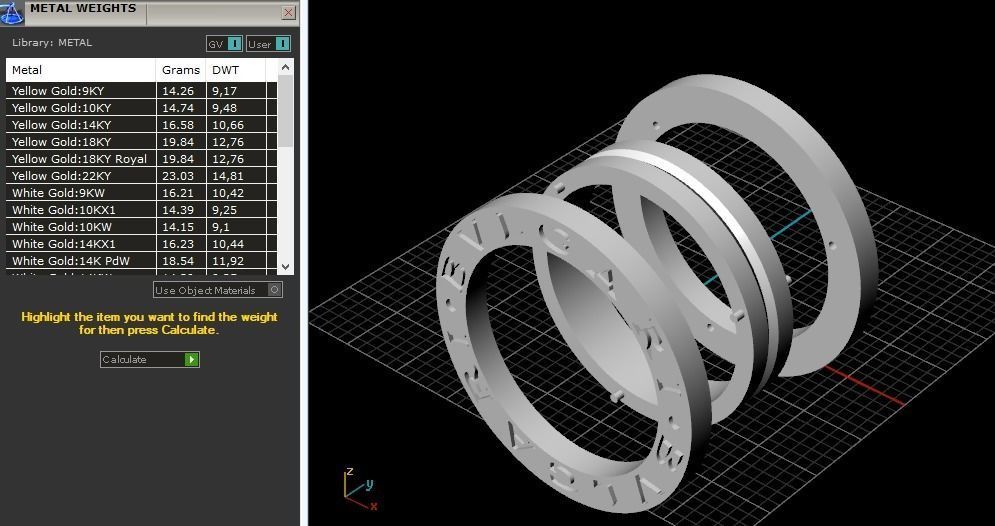Click the 9,17 DWT value
The height and width of the screenshot is (526, 995).
pos(225,91)
